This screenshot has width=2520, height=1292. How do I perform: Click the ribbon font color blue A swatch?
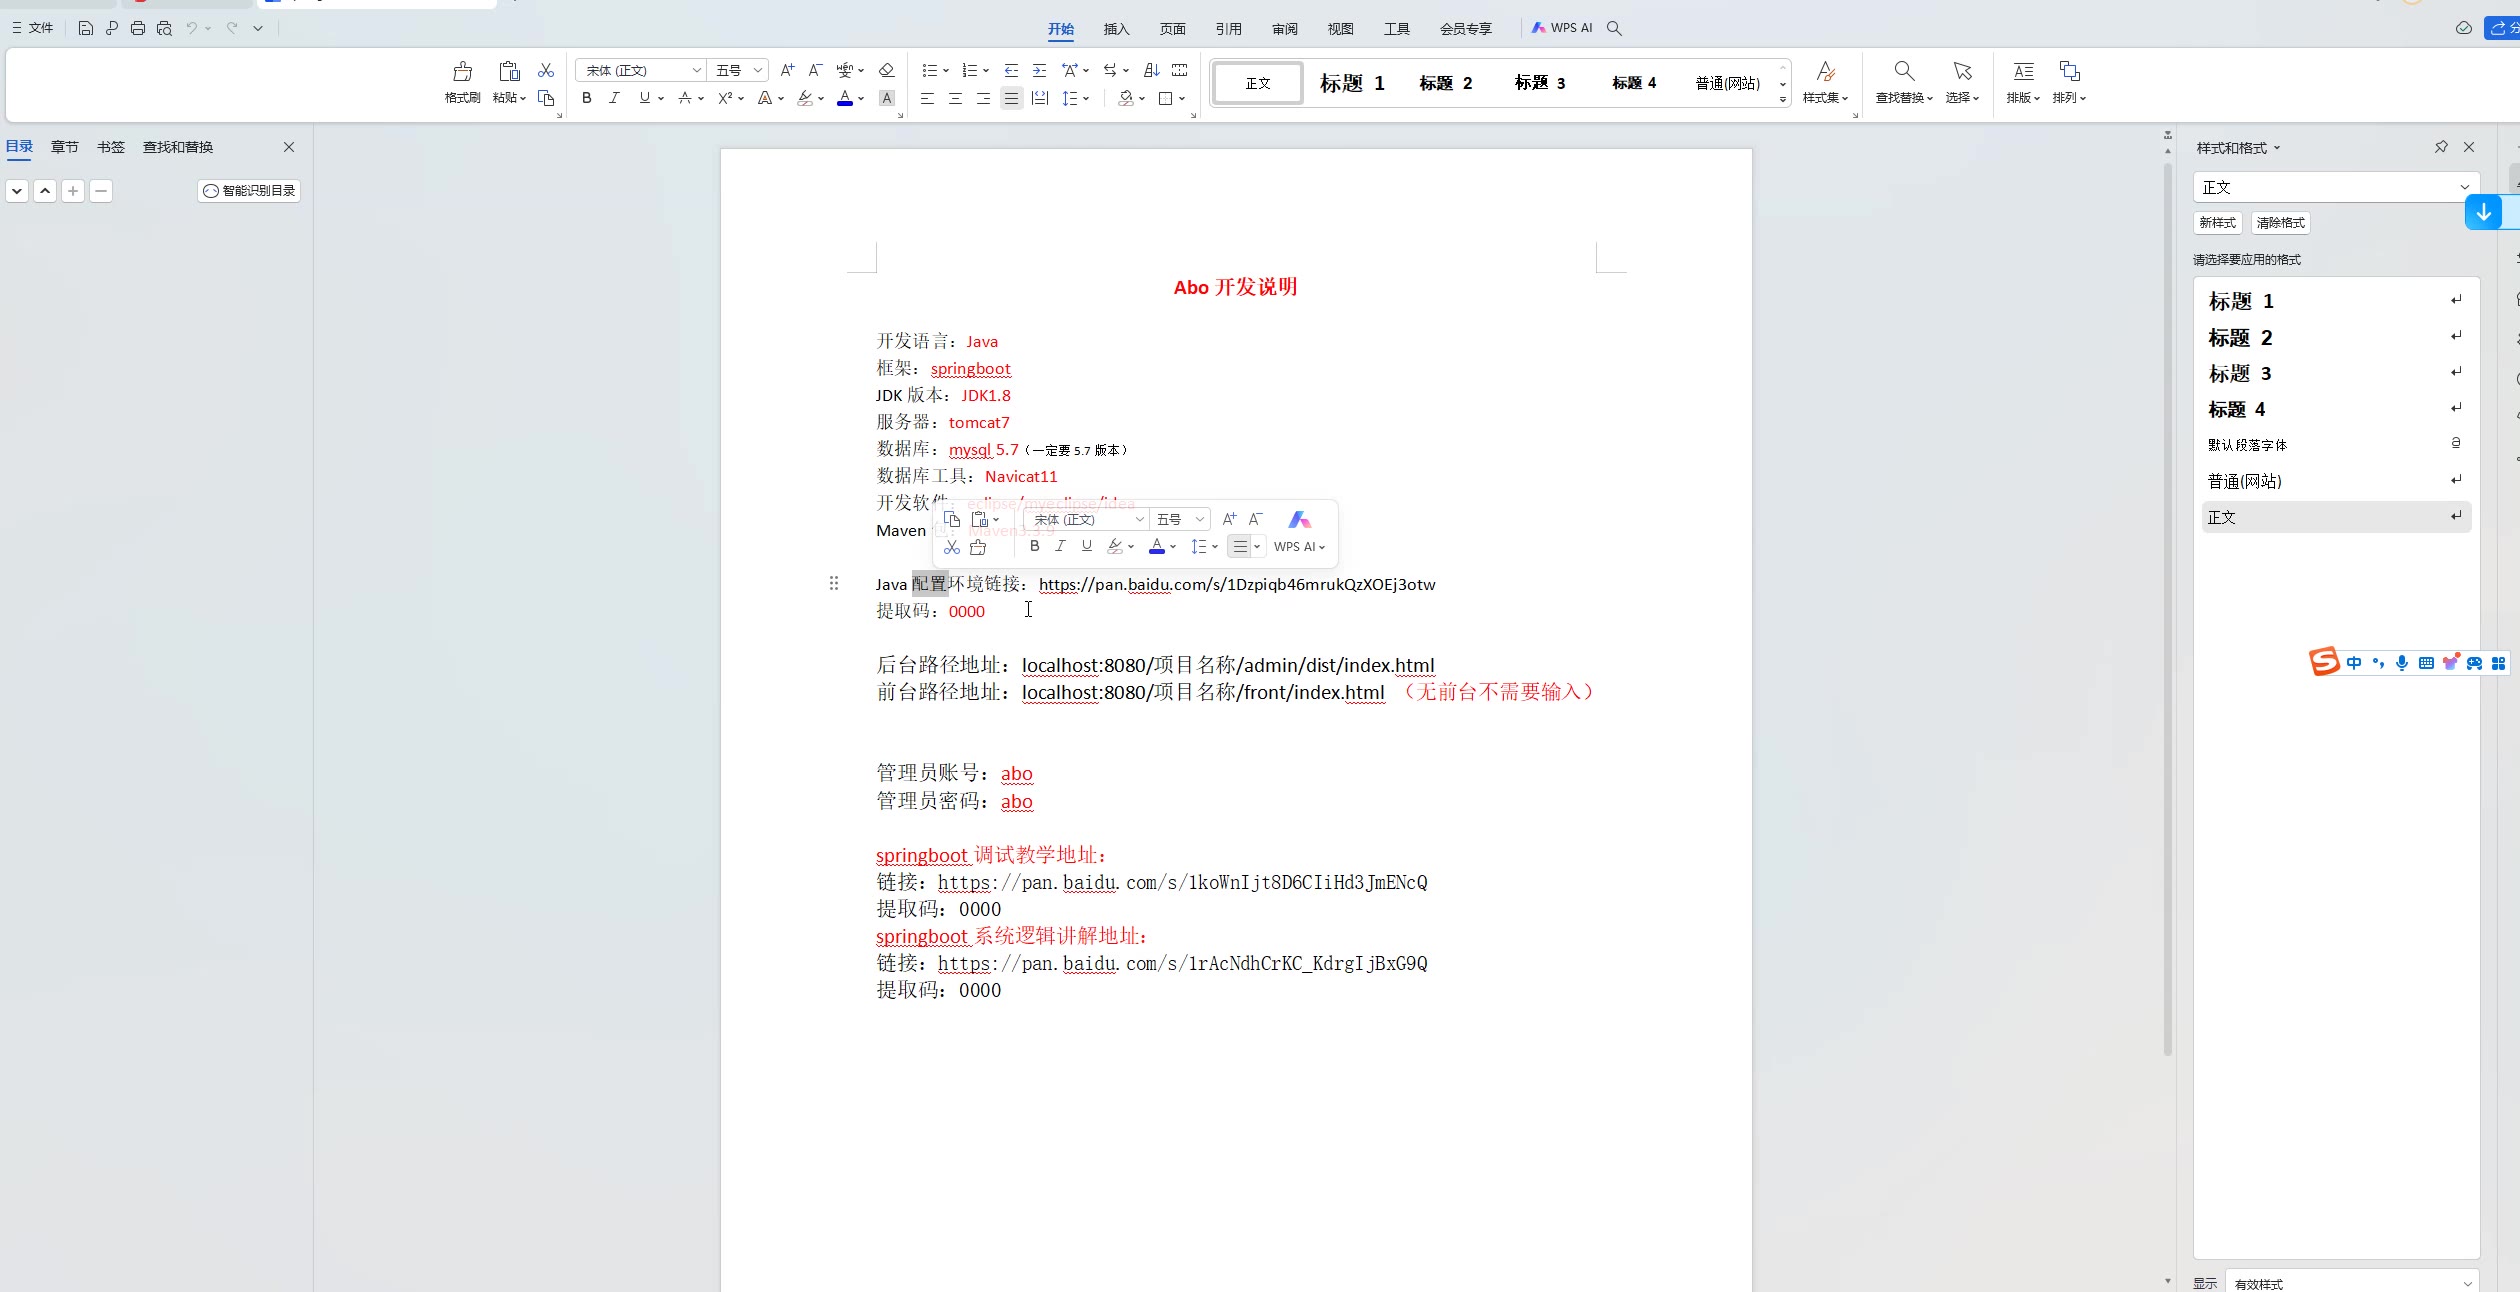pos(845,98)
